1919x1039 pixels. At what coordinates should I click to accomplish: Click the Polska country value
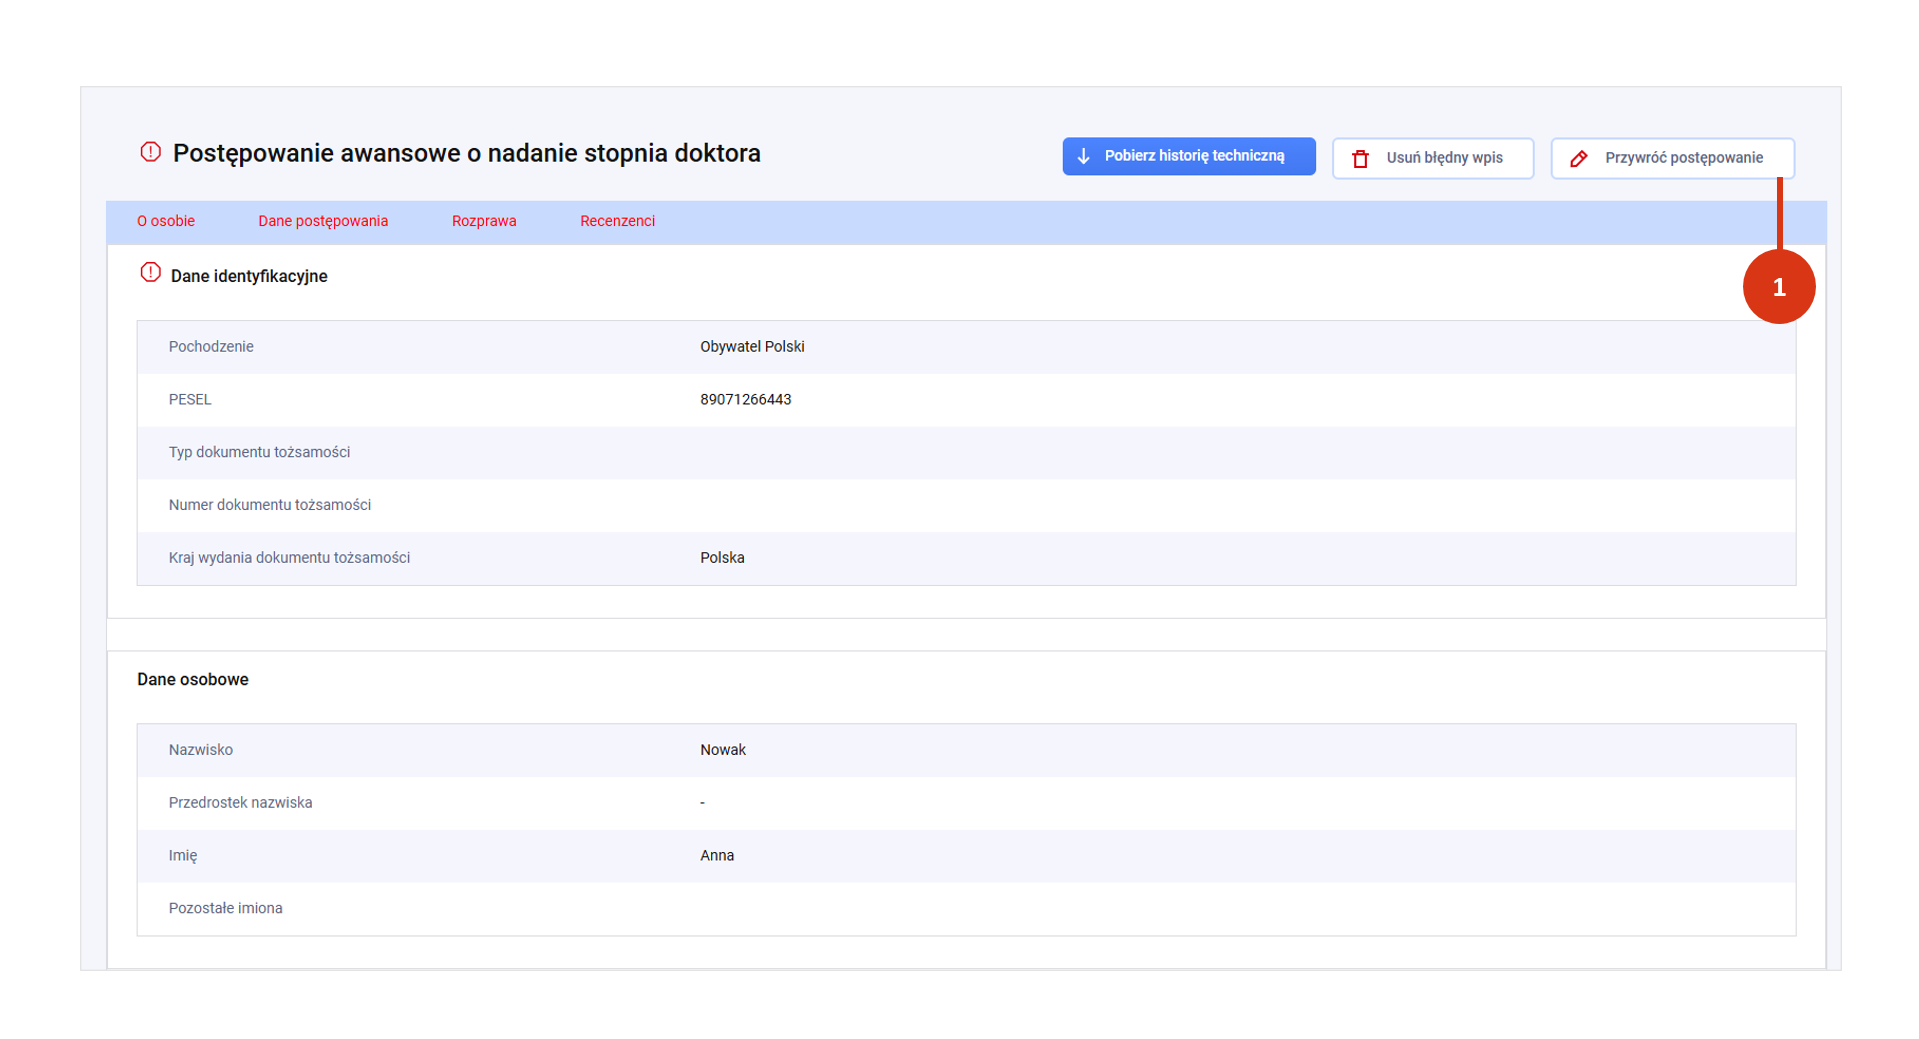point(721,558)
